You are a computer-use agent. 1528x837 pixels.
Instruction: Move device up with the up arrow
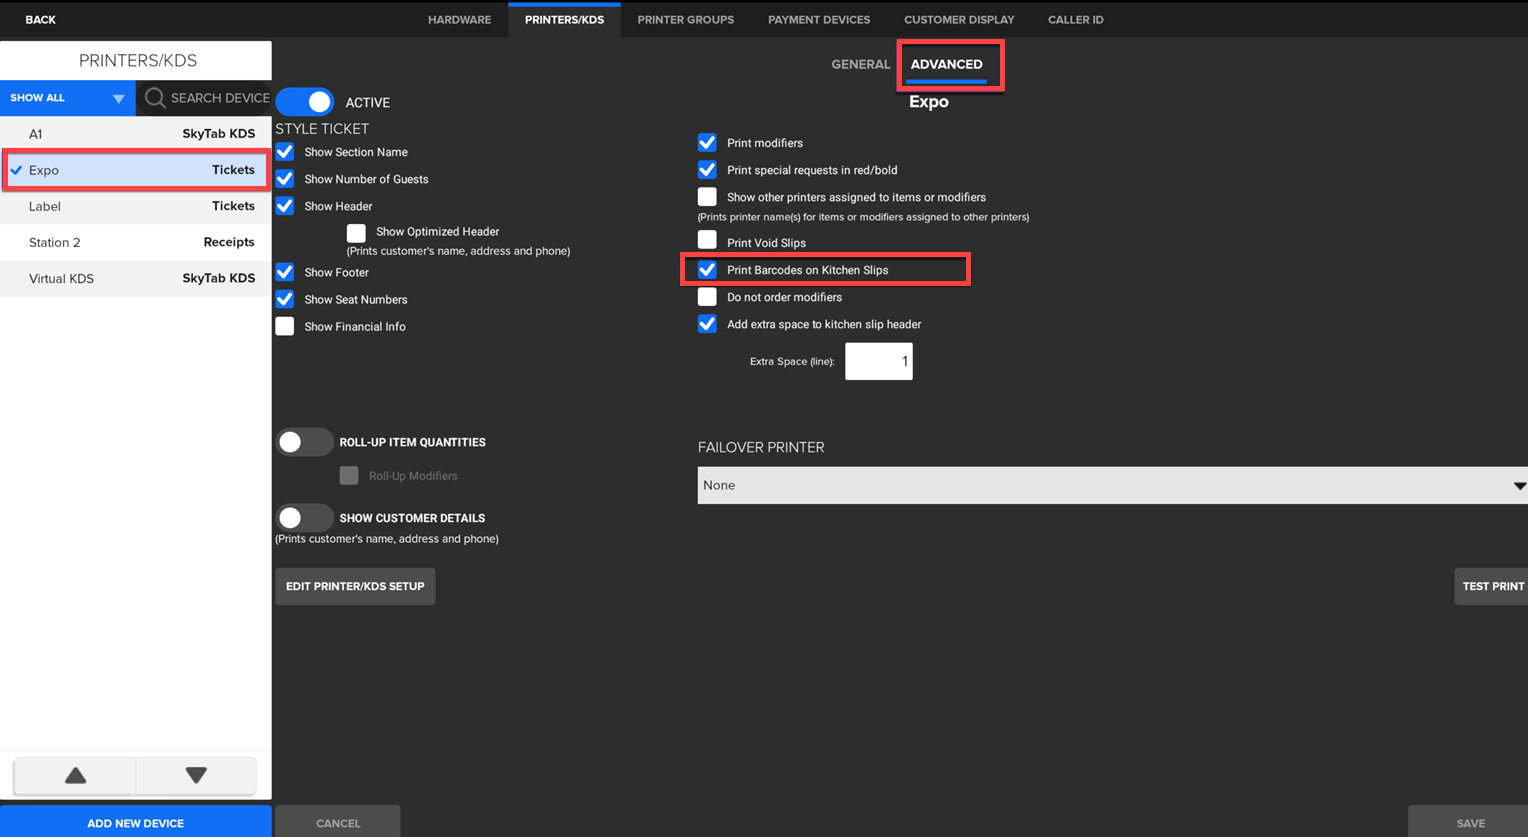point(75,775)
